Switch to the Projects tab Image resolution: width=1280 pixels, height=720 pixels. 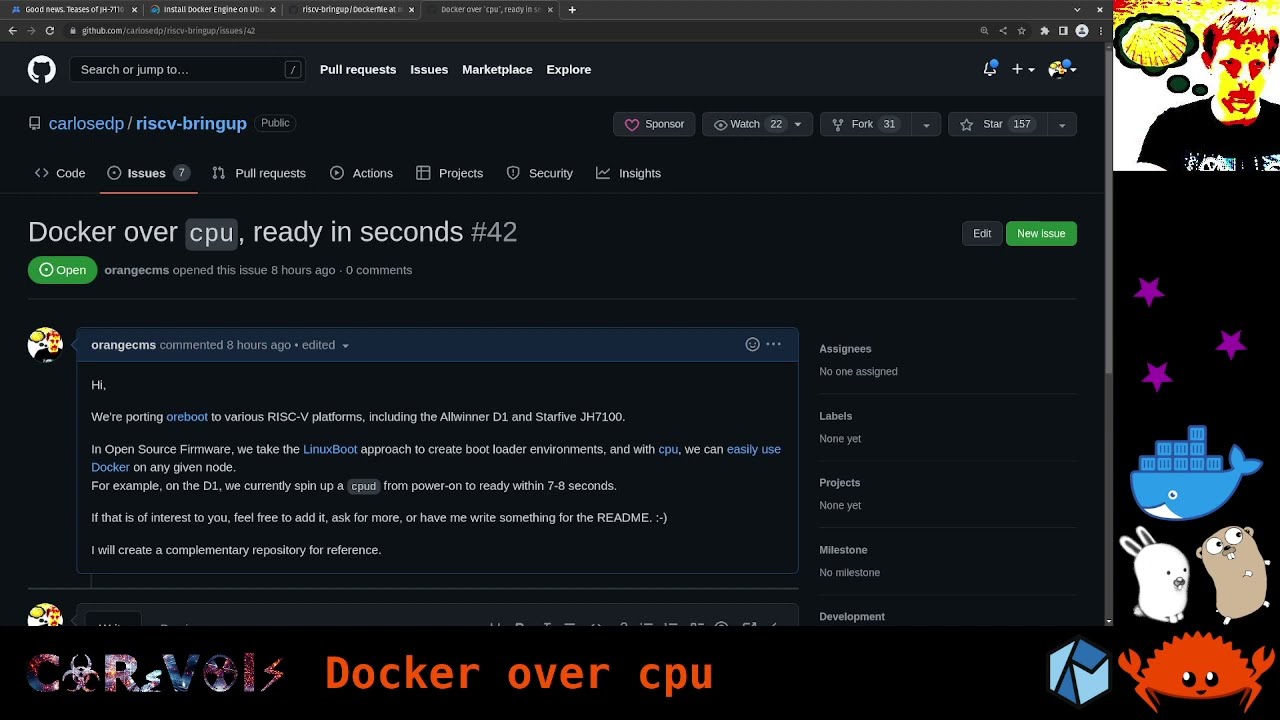pos(449,173)
